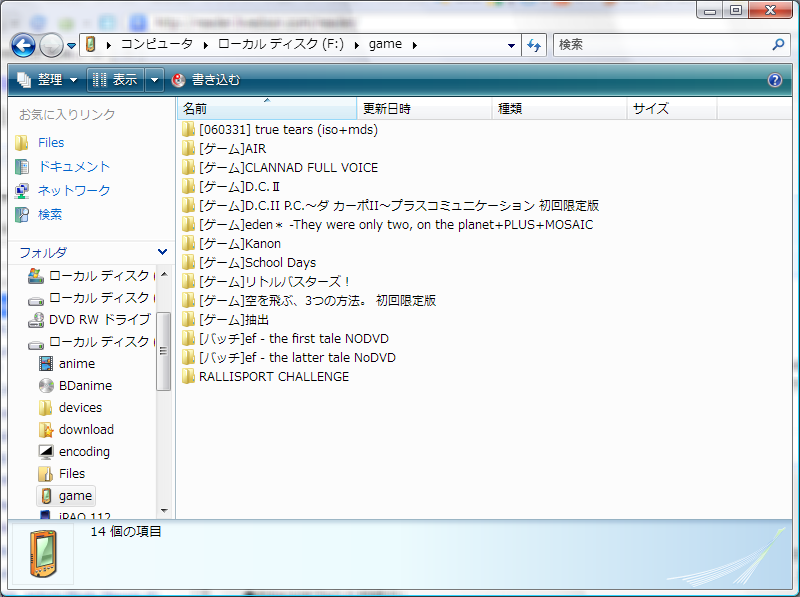Select [ゲーム]AIR folder
This screenshot has height=597, width=800.
coord(233,148)
